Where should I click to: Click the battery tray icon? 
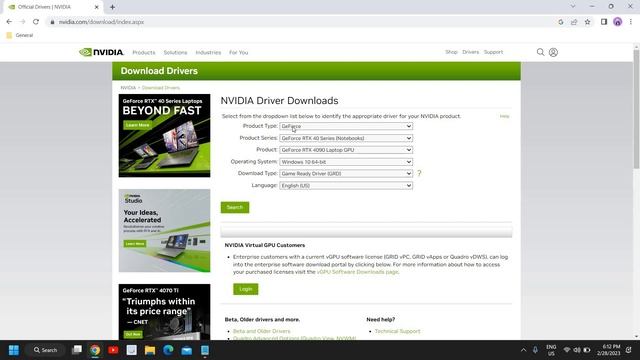pyautogui.click(x=587, y=350)
